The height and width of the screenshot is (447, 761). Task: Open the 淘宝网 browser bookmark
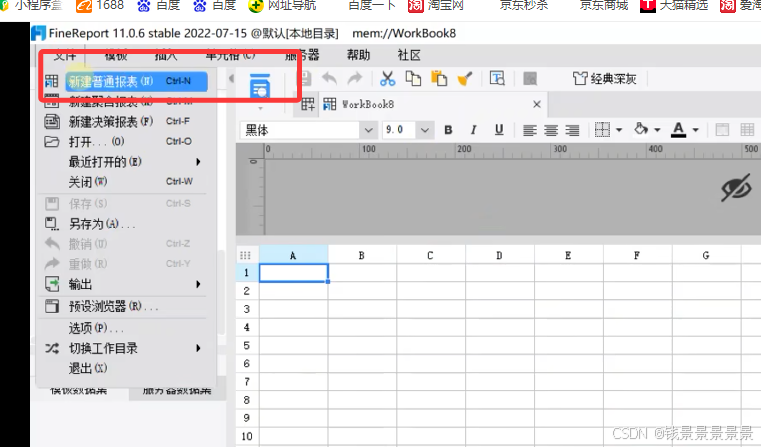[436, 5]
